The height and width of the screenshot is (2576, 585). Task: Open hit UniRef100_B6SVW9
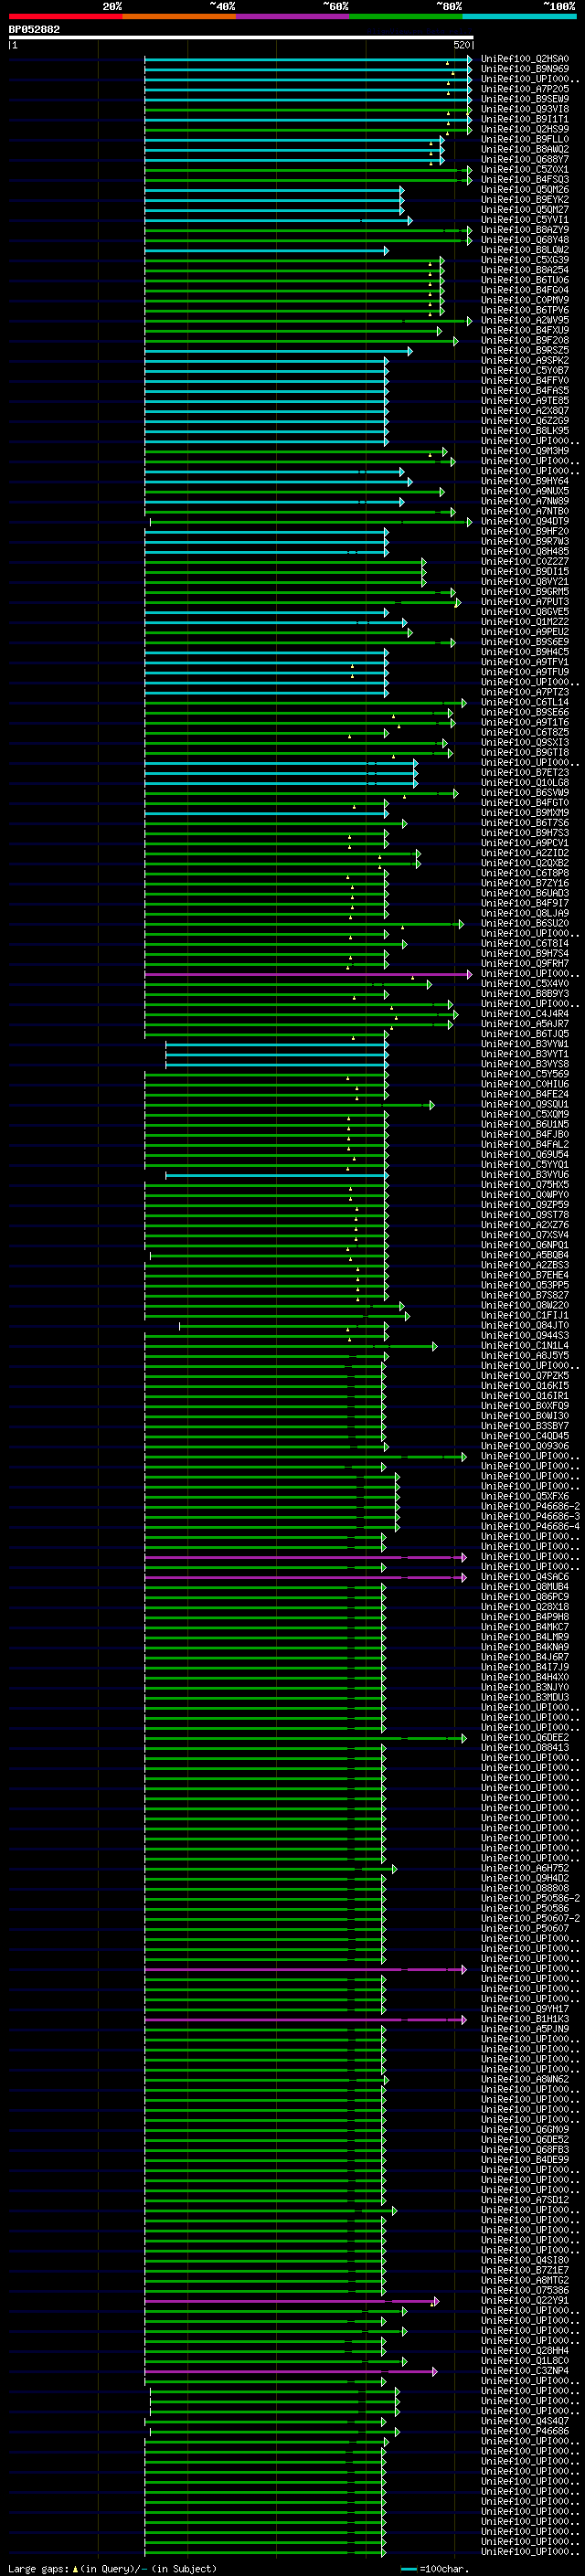525,792
